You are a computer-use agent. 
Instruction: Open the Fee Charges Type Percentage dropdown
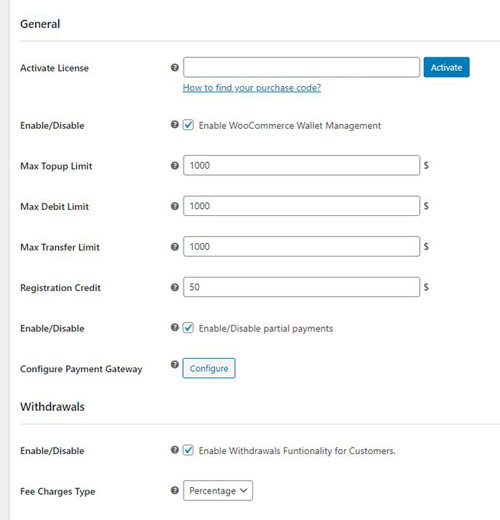point(218,490)
